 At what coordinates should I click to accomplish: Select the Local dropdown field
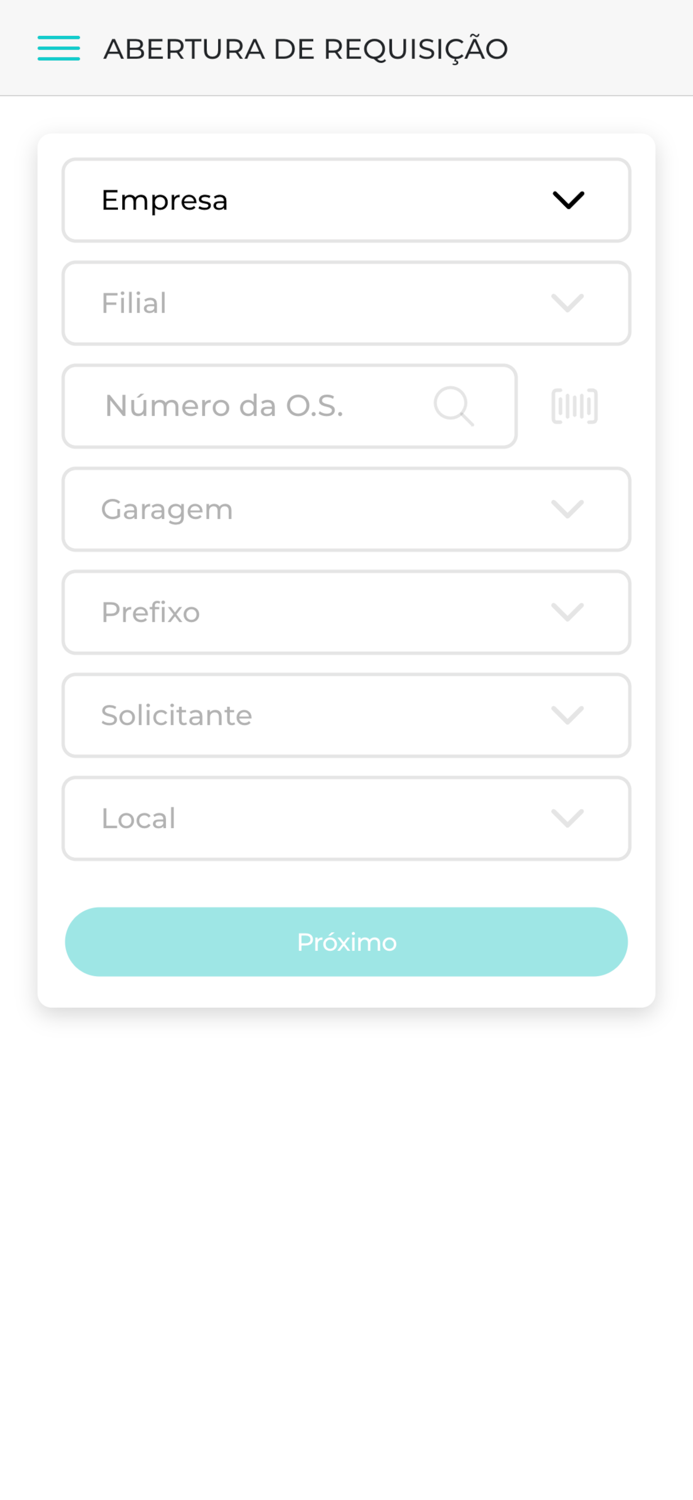(x=347, y=817)
